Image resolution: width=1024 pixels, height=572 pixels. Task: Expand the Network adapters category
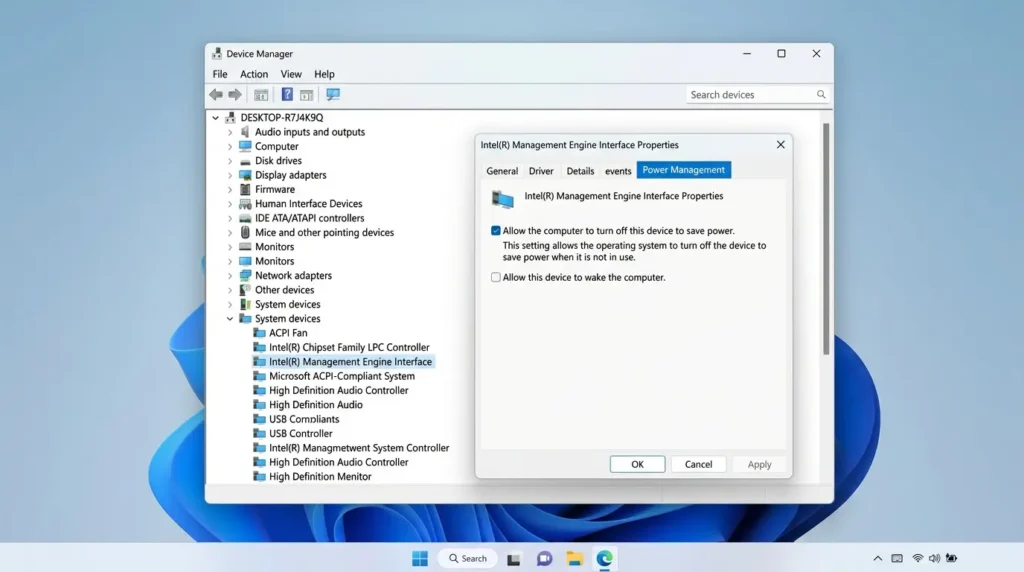point(230,276)
